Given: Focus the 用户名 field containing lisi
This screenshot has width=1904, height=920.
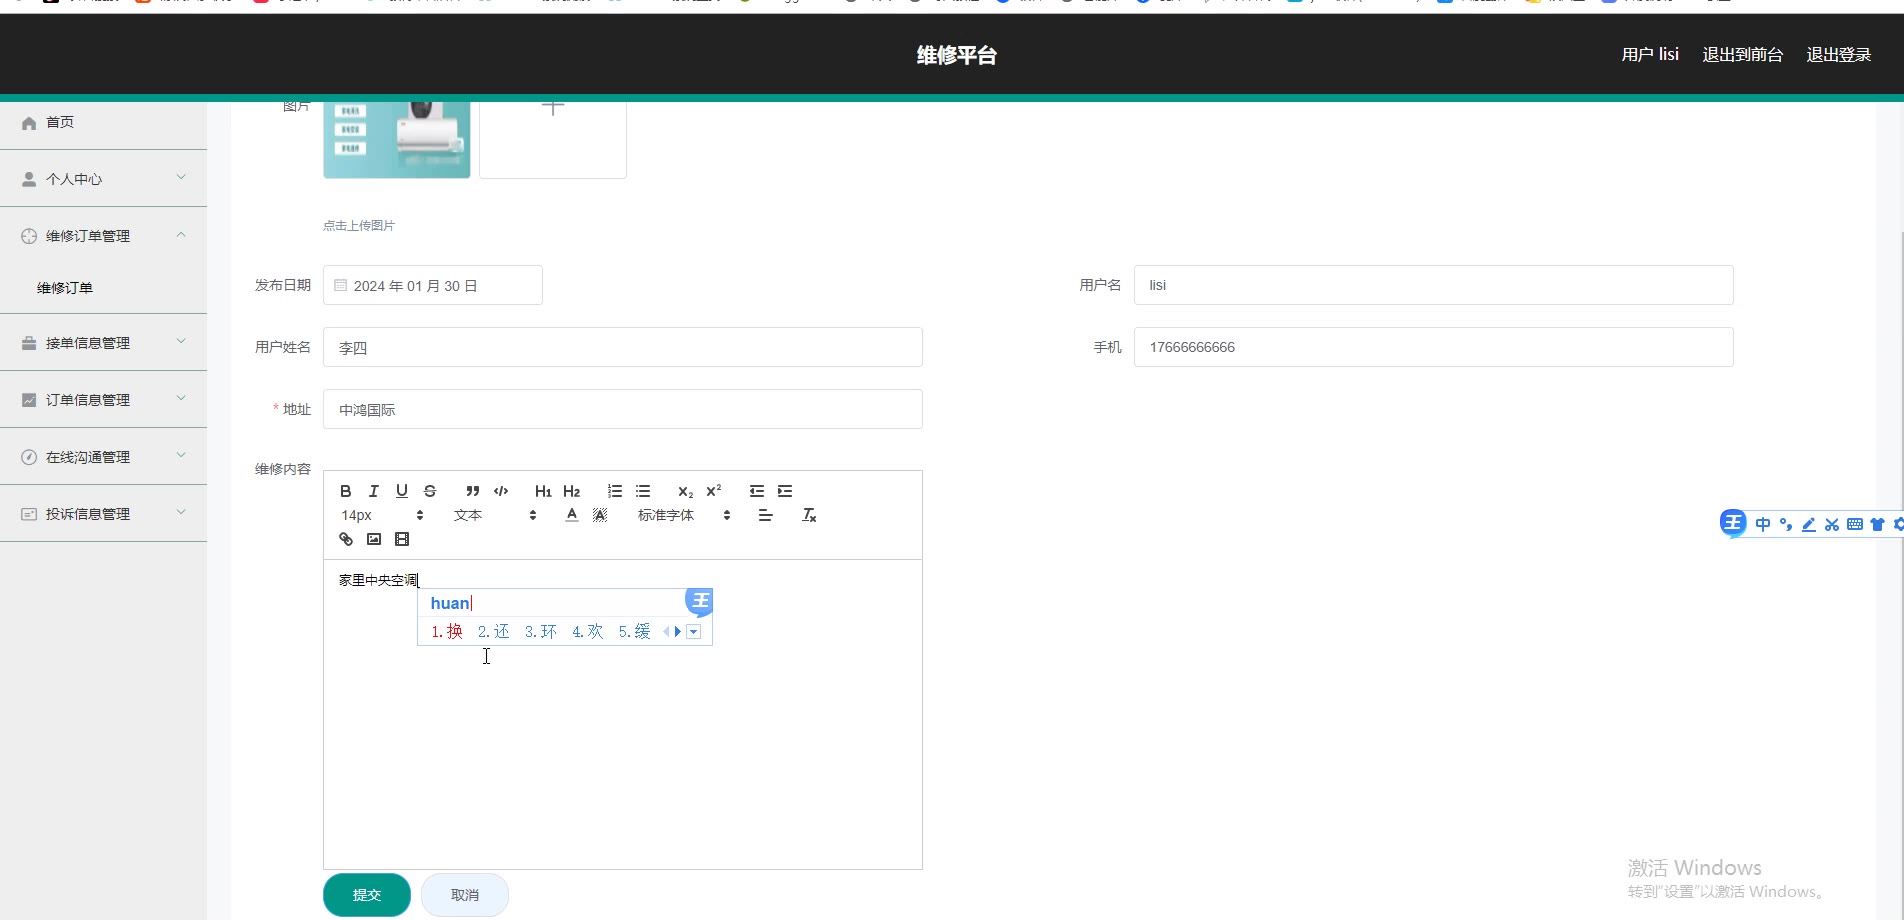Looking at the screenshot, I should [x=1434, y=285].
